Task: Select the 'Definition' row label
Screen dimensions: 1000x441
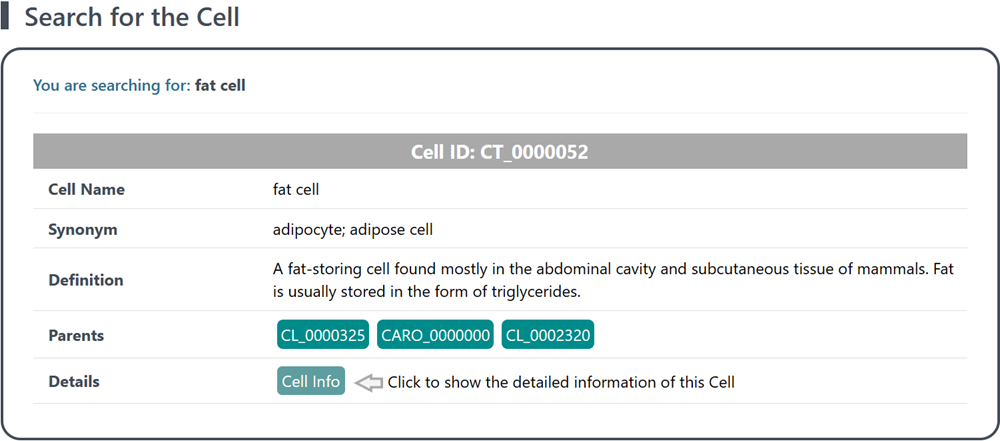Action: point(86,280)
